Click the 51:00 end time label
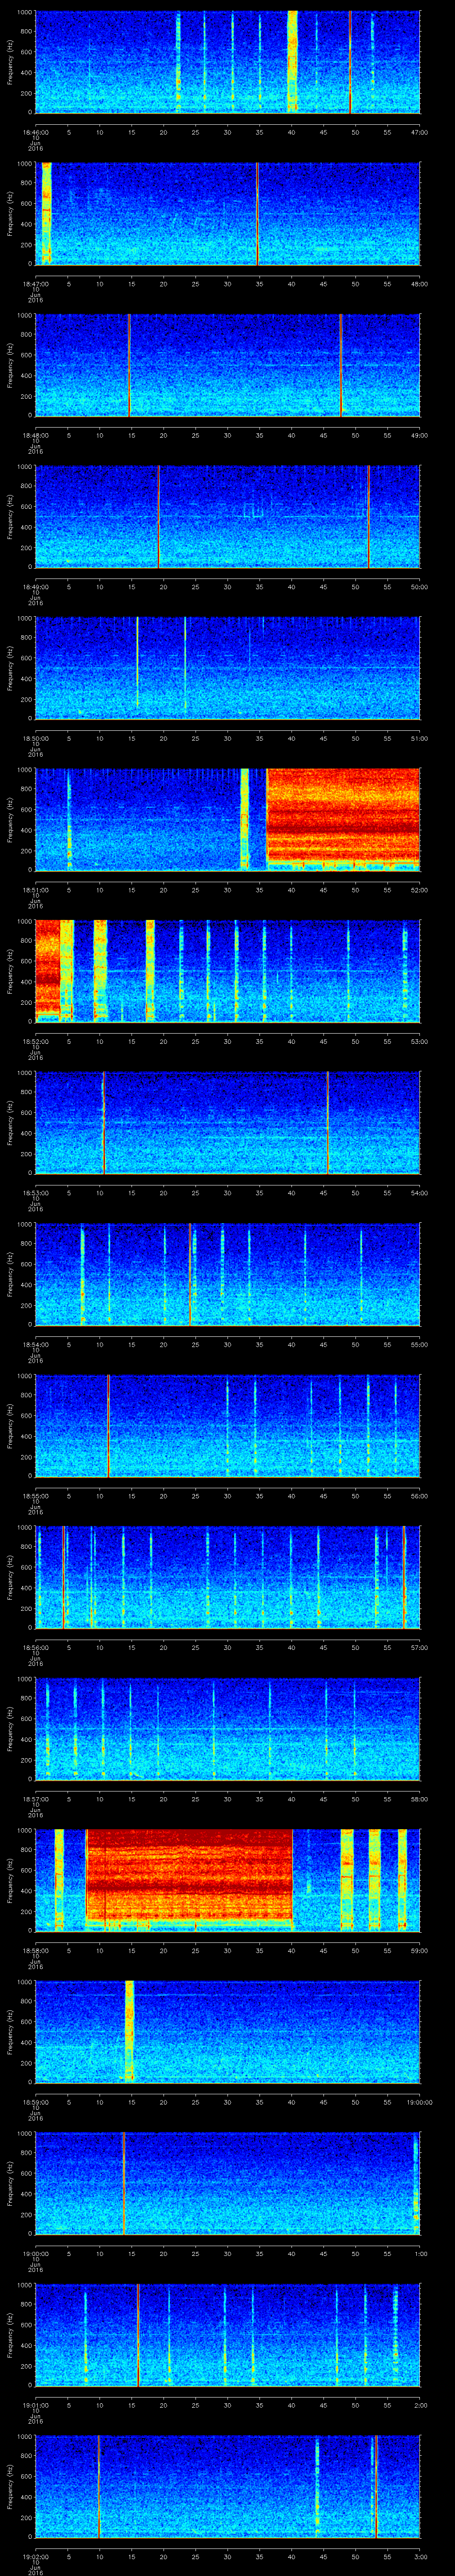455x2576 pixels. pos(419,738)
